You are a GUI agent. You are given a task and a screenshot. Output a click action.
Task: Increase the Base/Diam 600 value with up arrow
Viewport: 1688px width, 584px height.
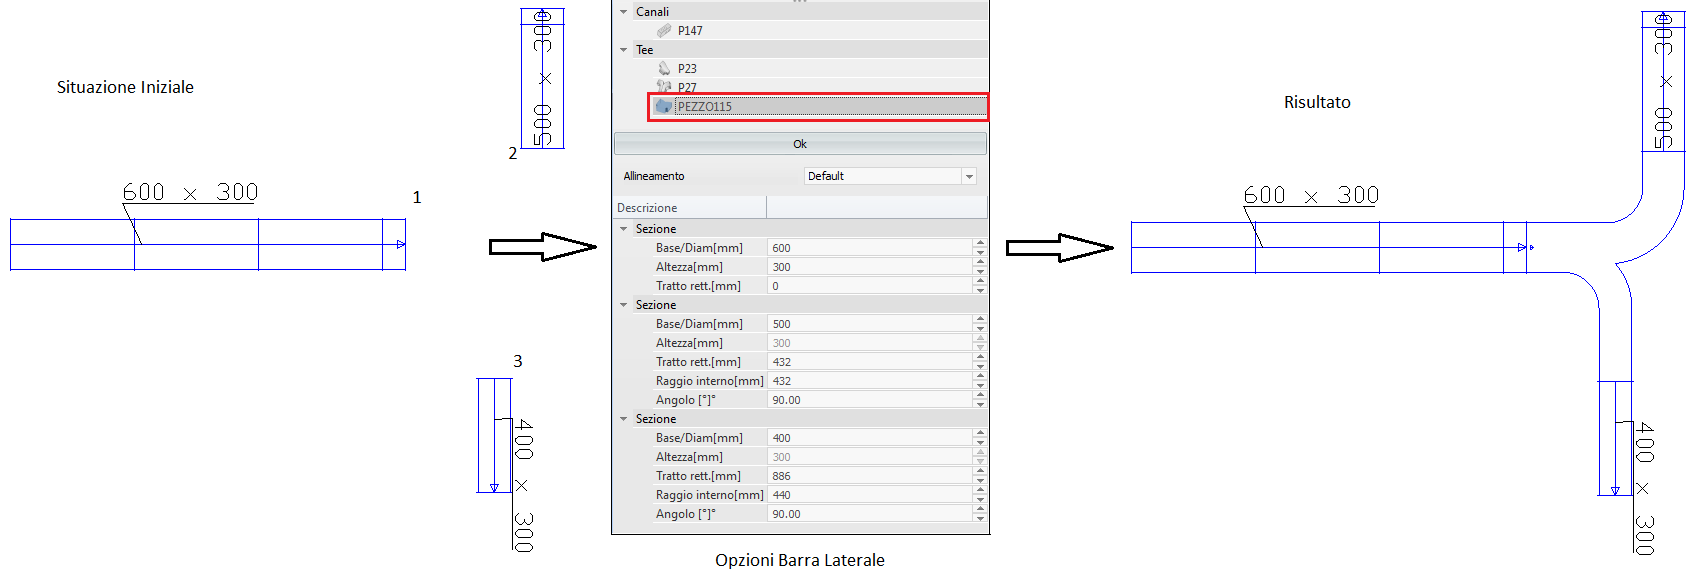coord(980,243)
